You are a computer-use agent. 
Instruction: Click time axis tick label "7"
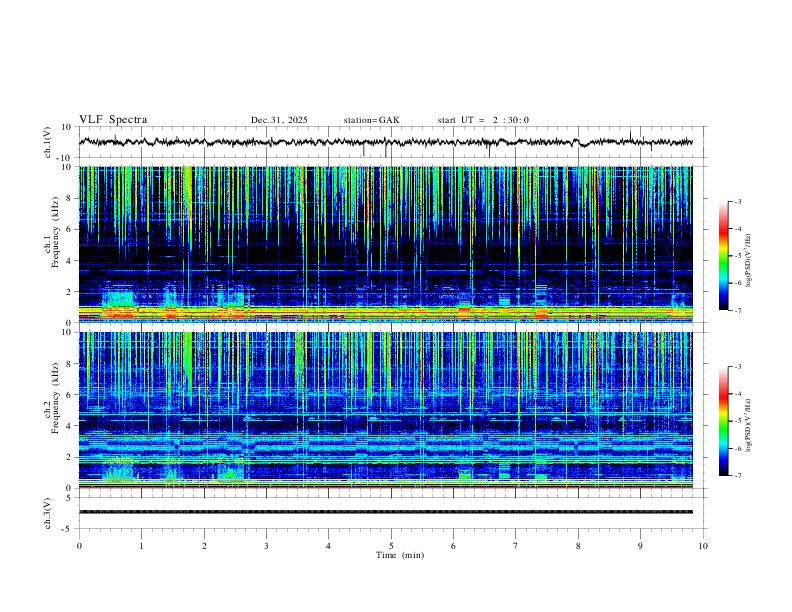tap(516, 546)
